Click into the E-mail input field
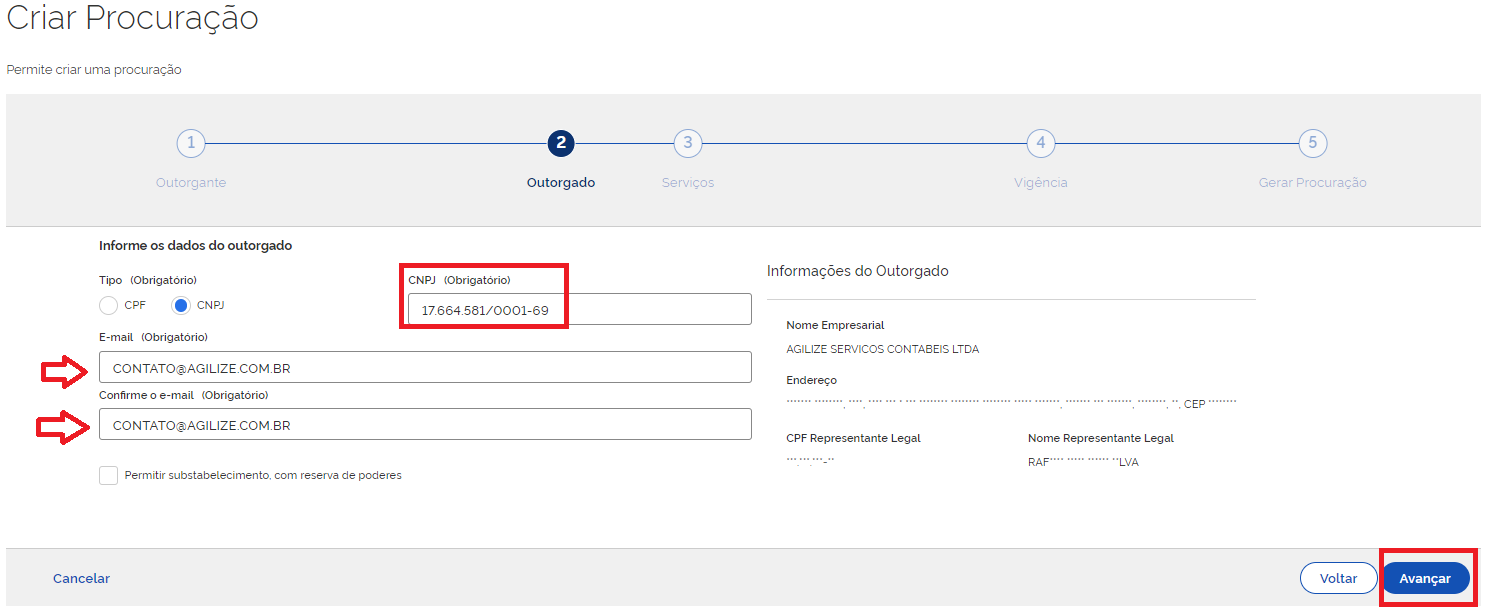The image size is (1491, 615). [425, 367]
